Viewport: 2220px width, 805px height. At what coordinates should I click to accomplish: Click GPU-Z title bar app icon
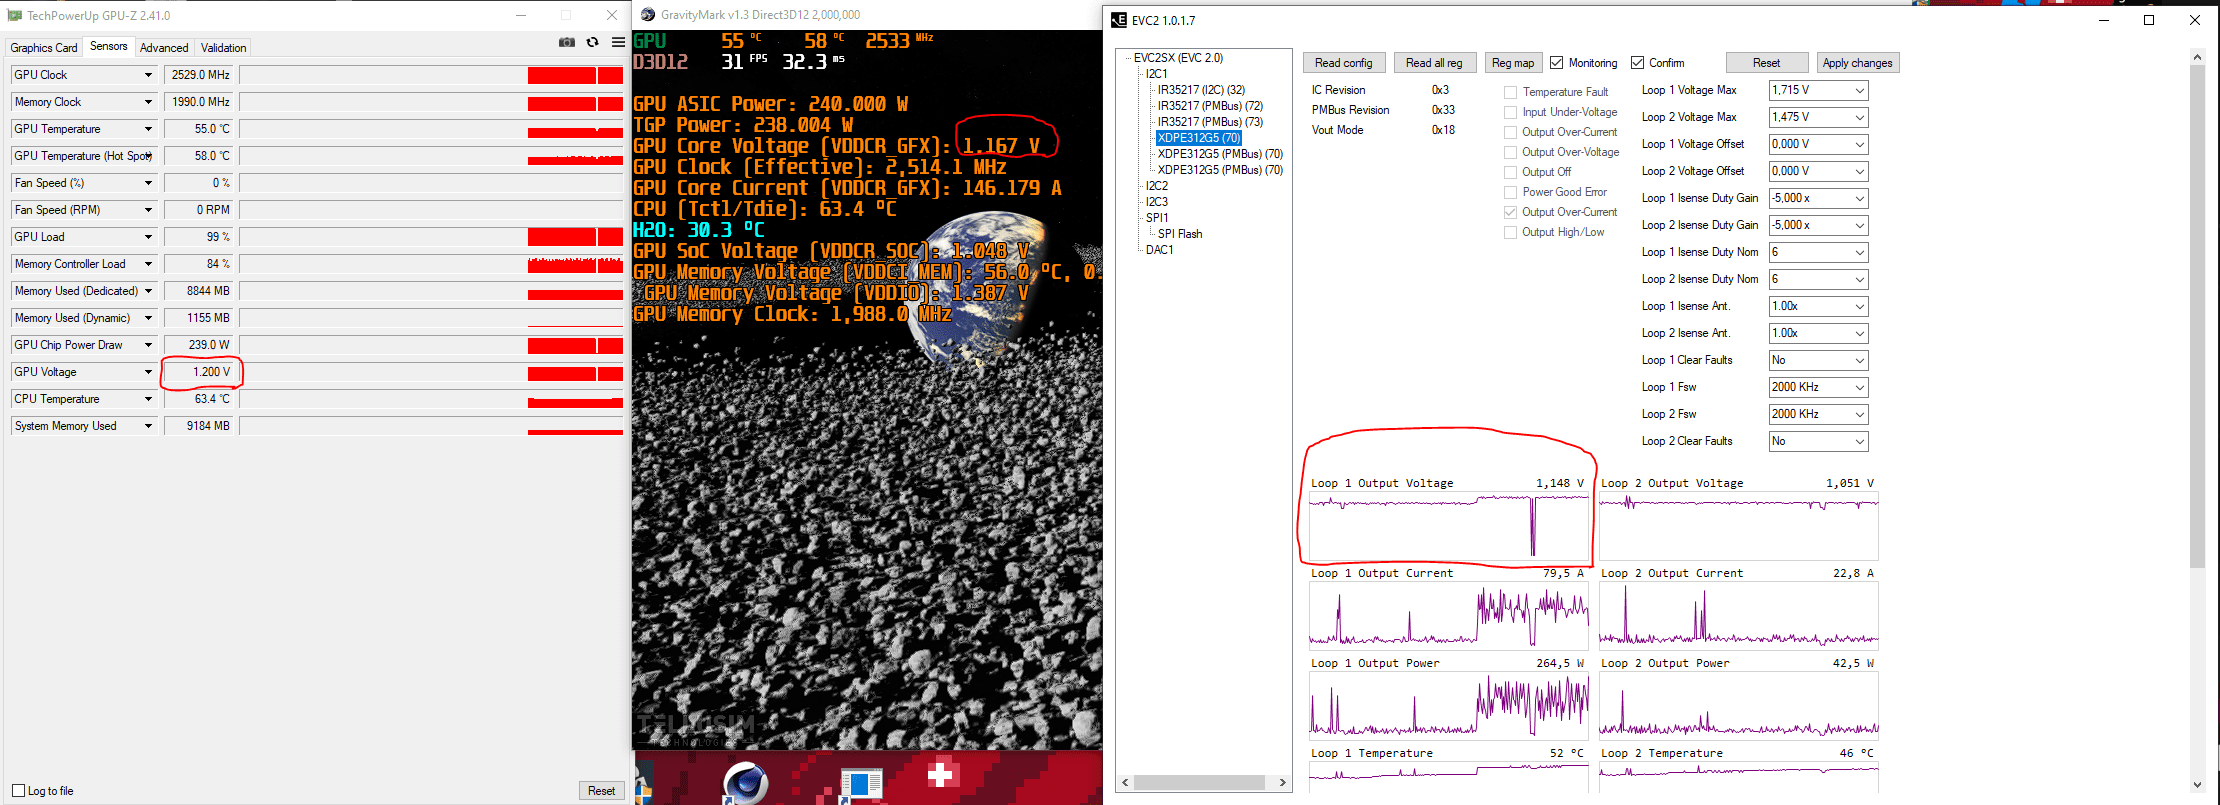coord(14,15)
